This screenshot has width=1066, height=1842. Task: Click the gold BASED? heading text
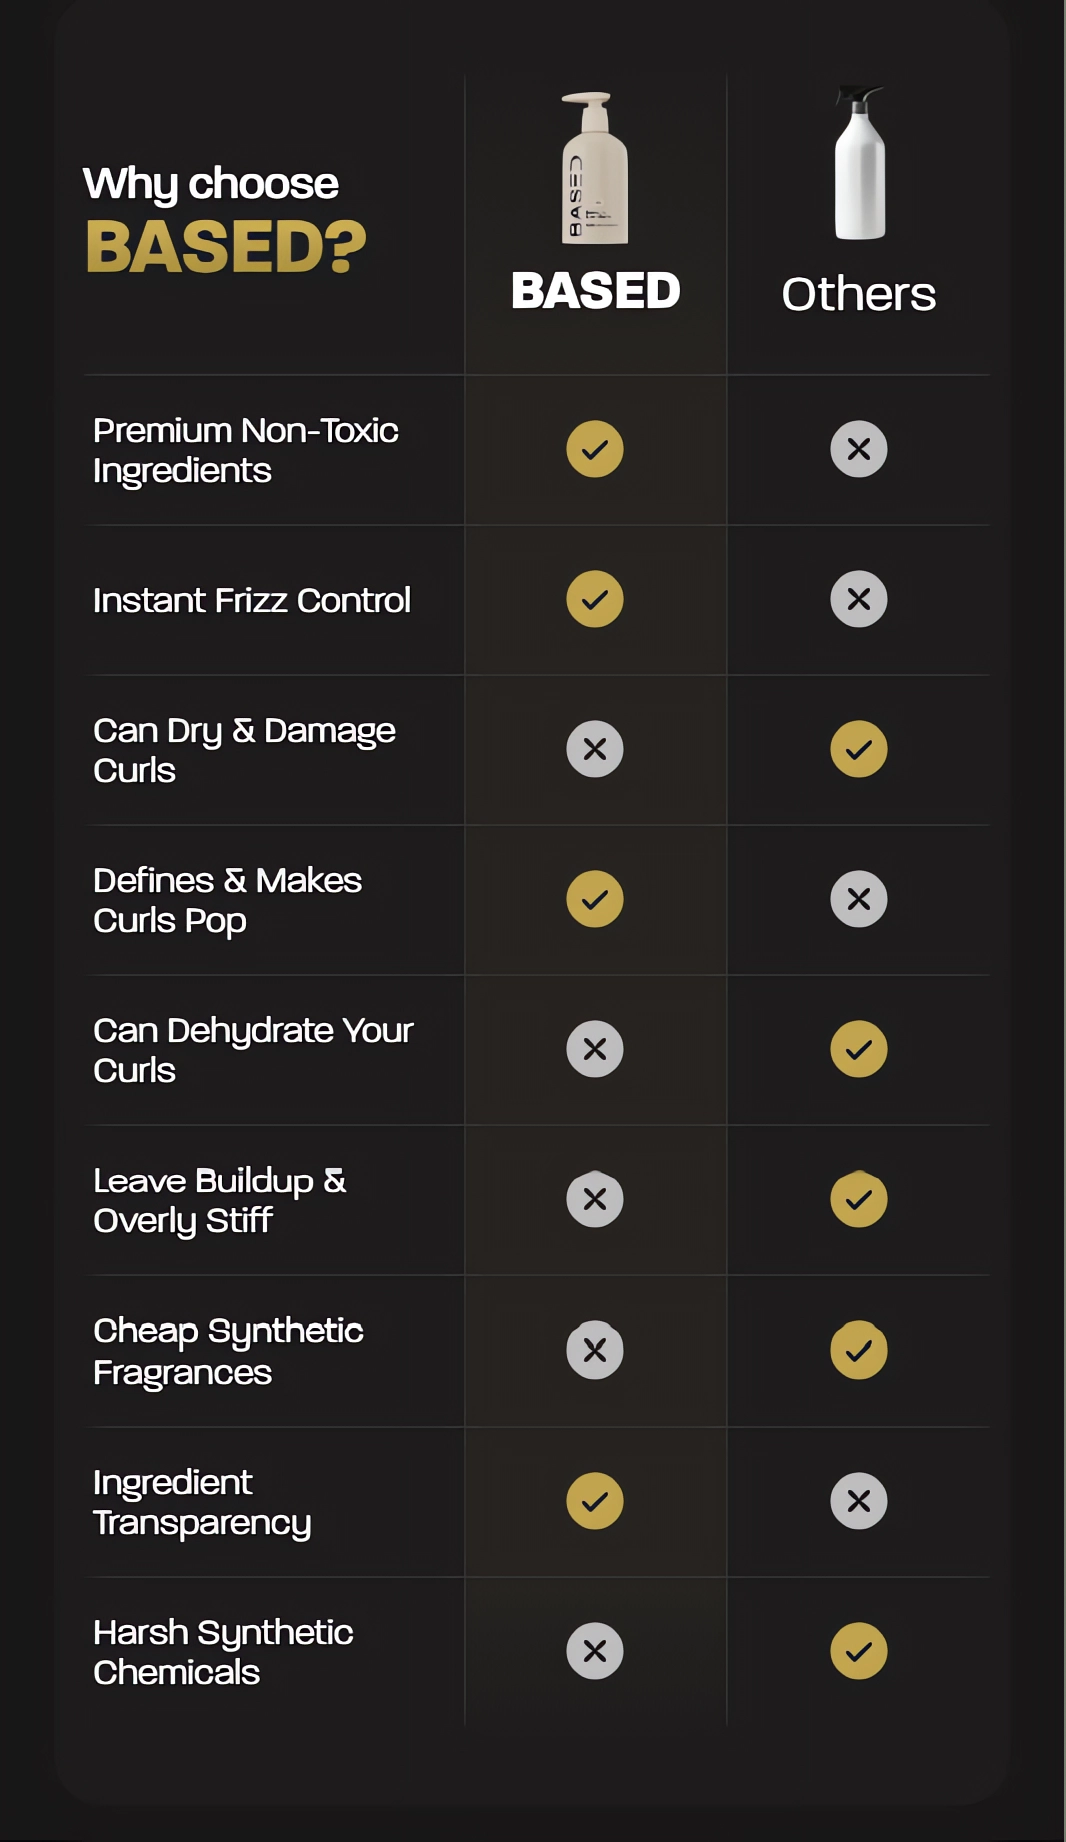tap(226, 246)
